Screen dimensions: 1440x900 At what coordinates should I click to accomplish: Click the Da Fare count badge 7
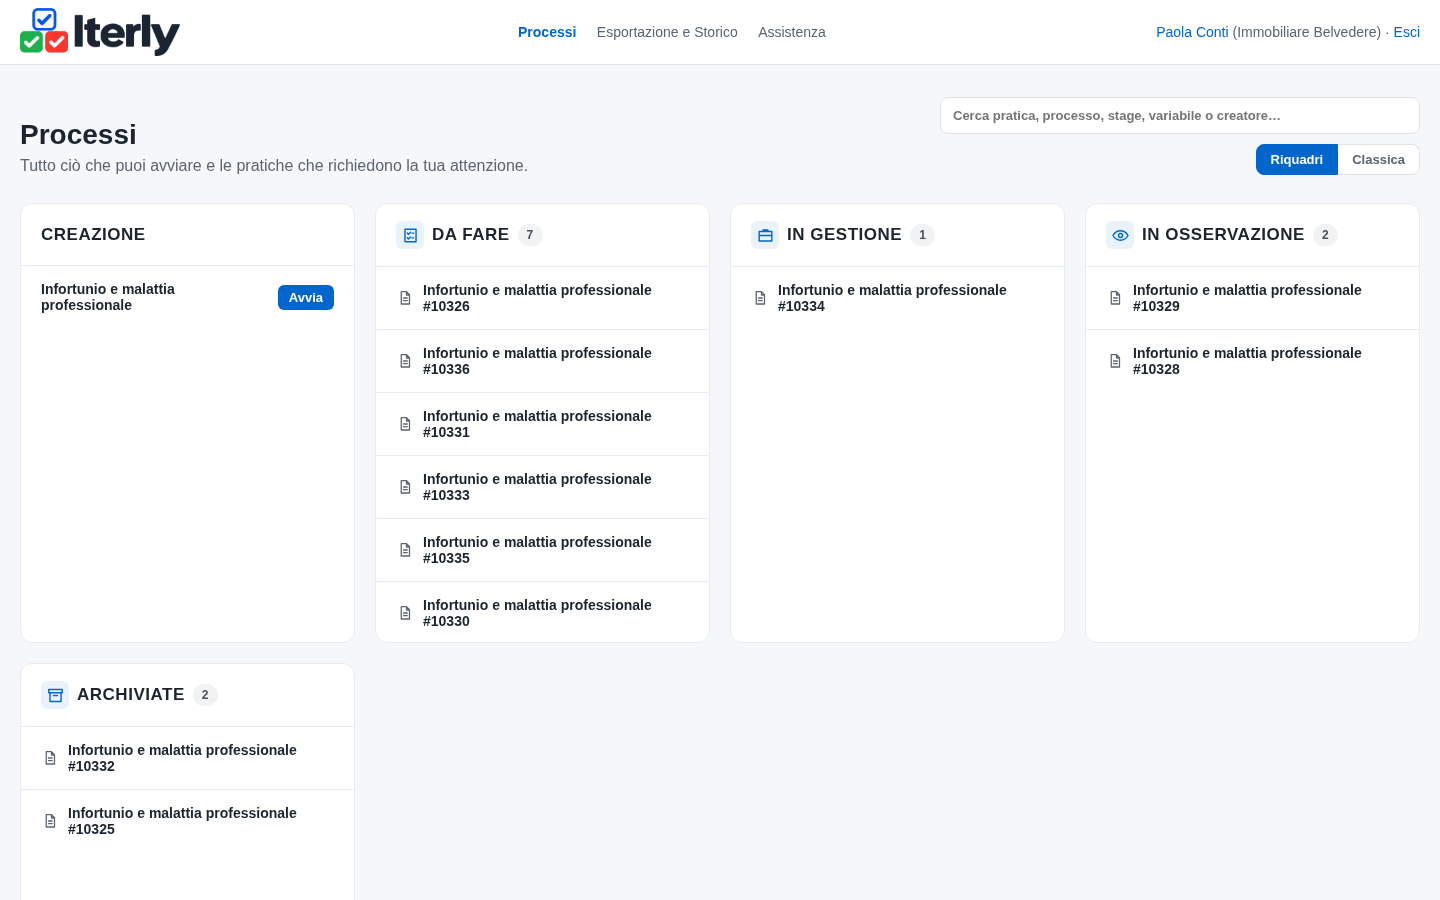[x=530, y=235]
